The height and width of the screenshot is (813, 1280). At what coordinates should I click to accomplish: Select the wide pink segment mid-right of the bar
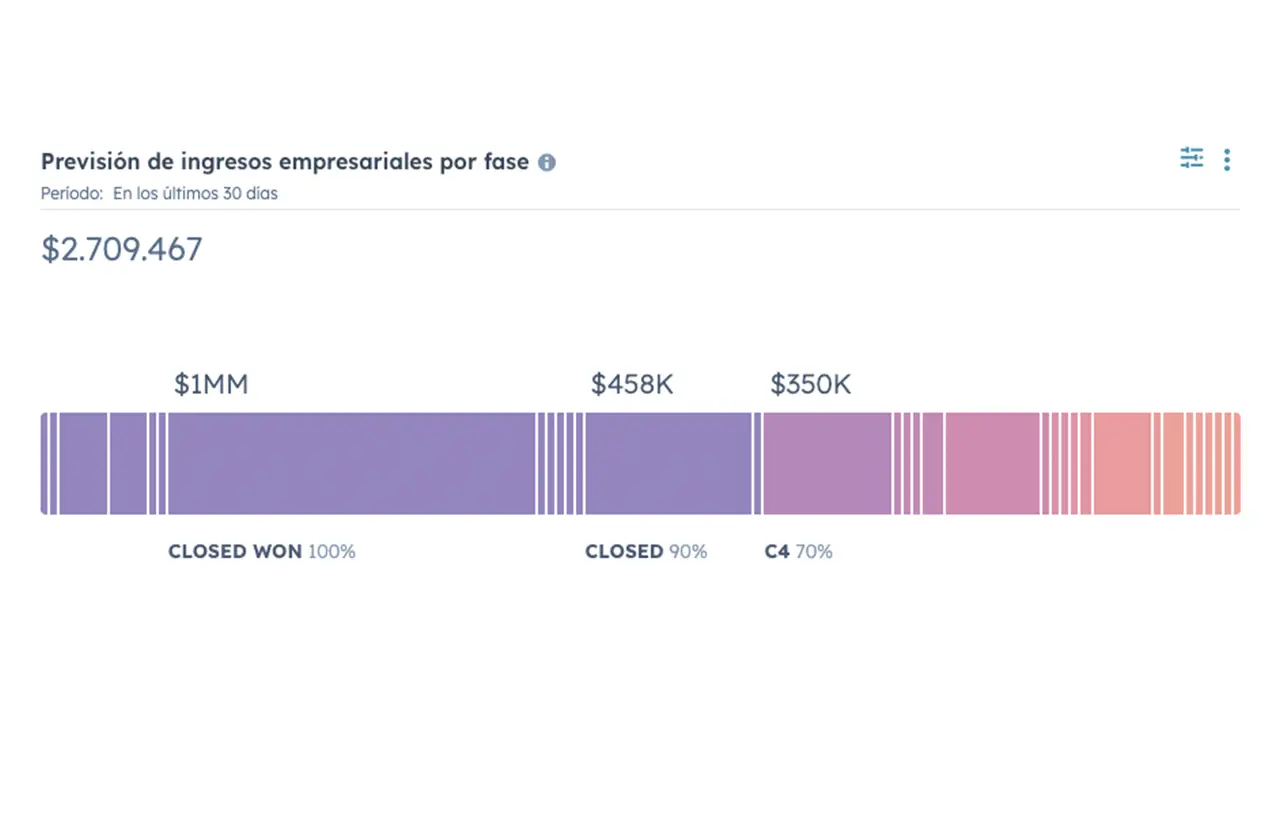(x=993, y=464)
